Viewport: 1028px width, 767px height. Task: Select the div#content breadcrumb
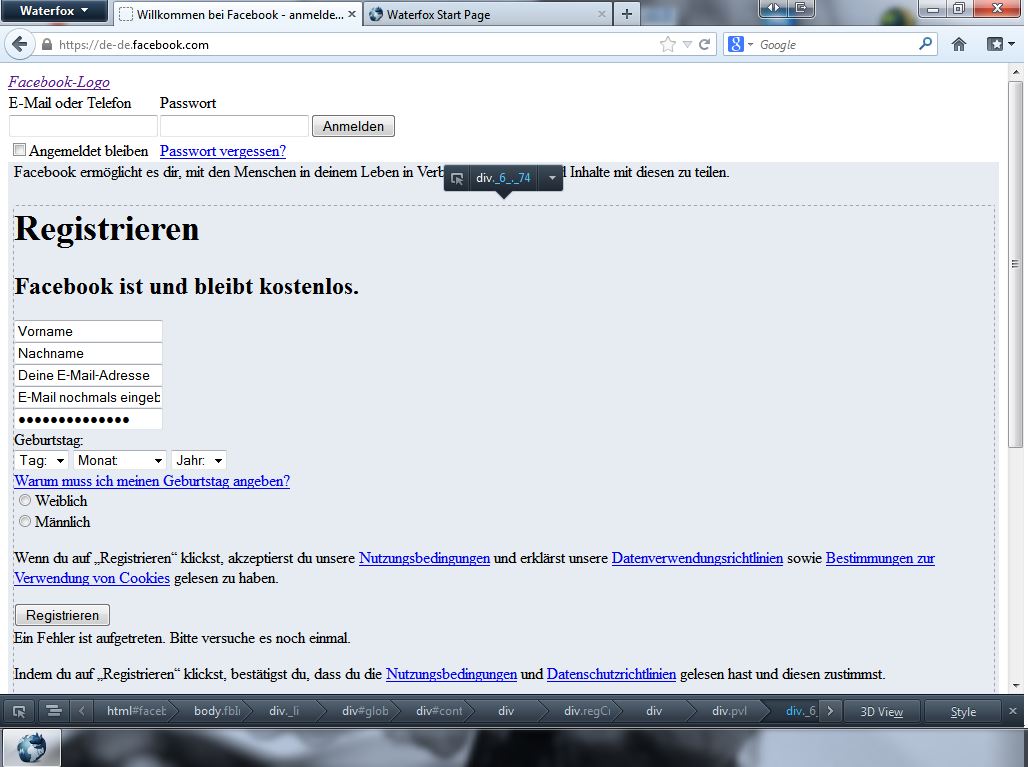[x=439, y=711]
